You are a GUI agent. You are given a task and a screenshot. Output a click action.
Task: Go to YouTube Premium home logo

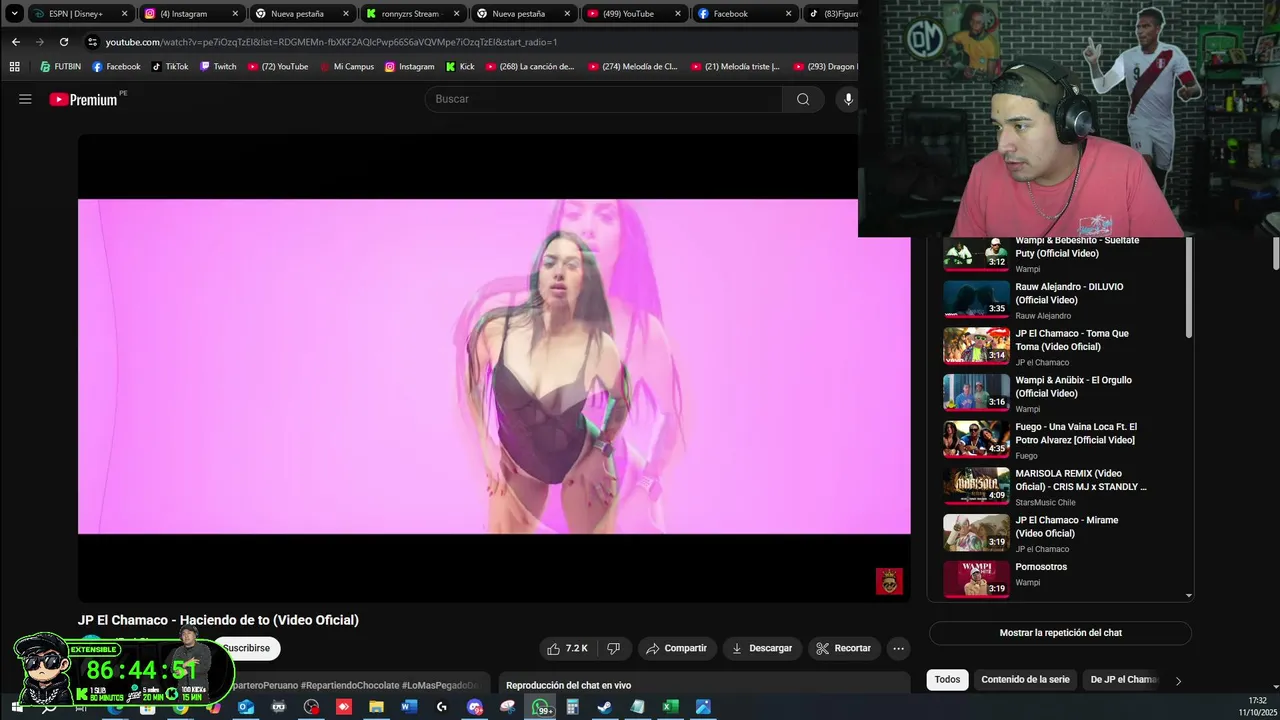[x=83, y=99]
